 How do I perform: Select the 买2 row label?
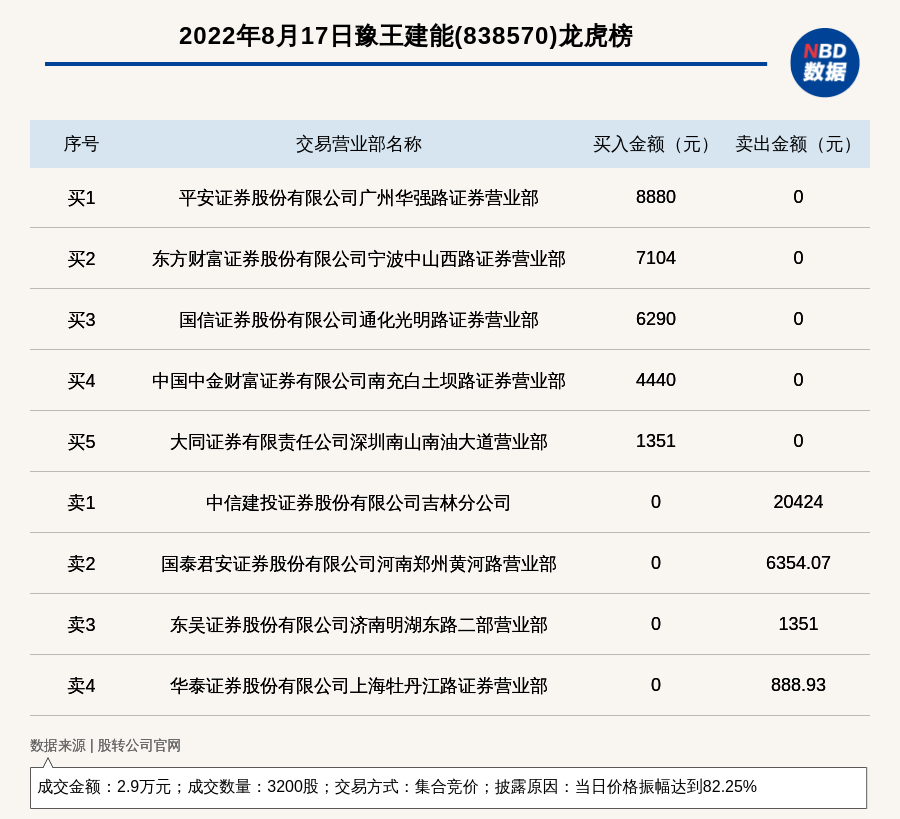pos(81,259)
